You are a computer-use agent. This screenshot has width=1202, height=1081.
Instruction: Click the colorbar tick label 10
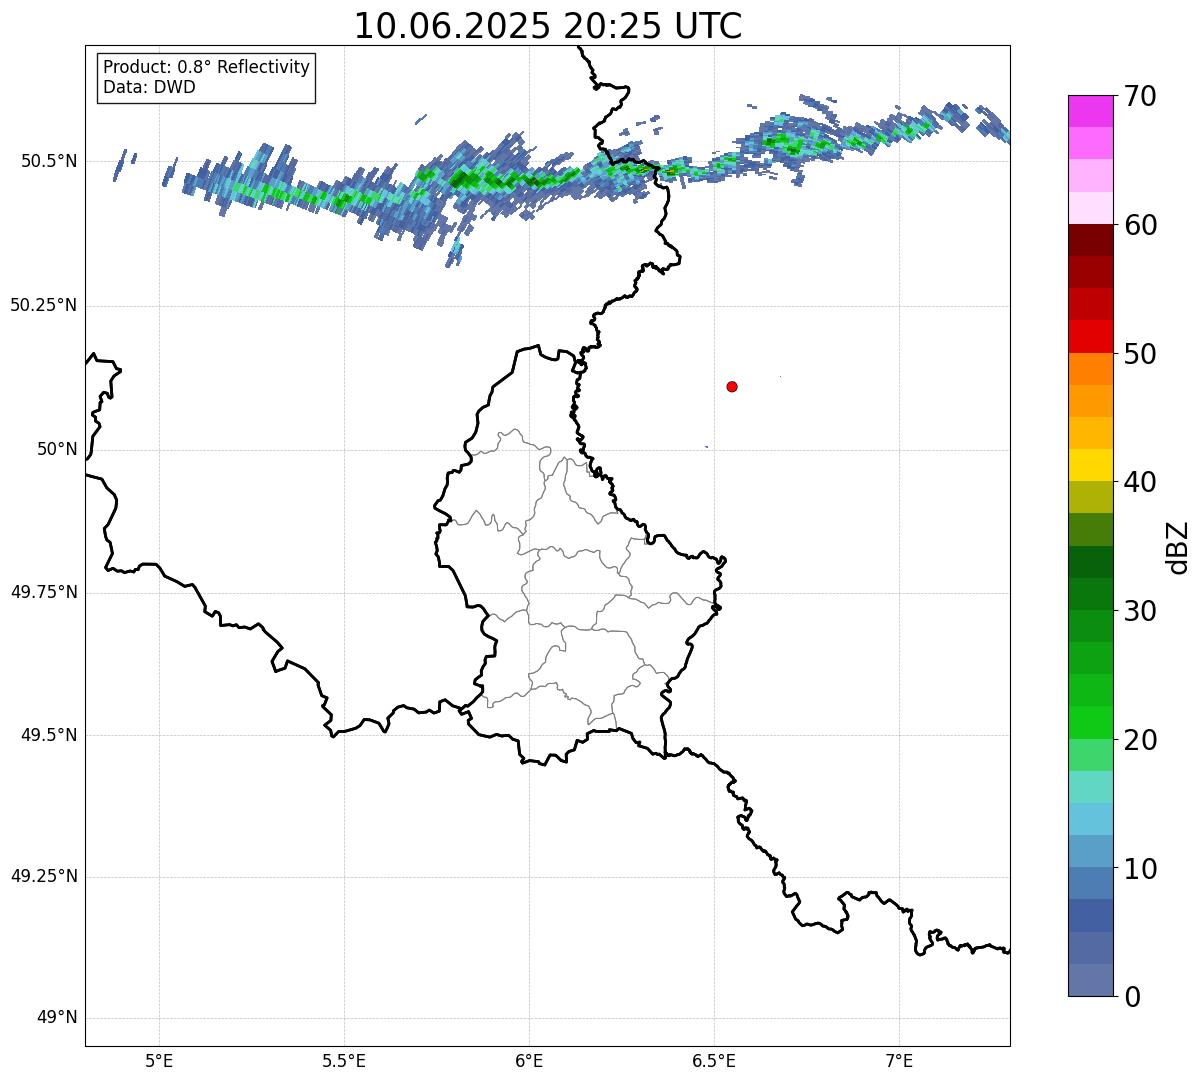pos(1140,869)
